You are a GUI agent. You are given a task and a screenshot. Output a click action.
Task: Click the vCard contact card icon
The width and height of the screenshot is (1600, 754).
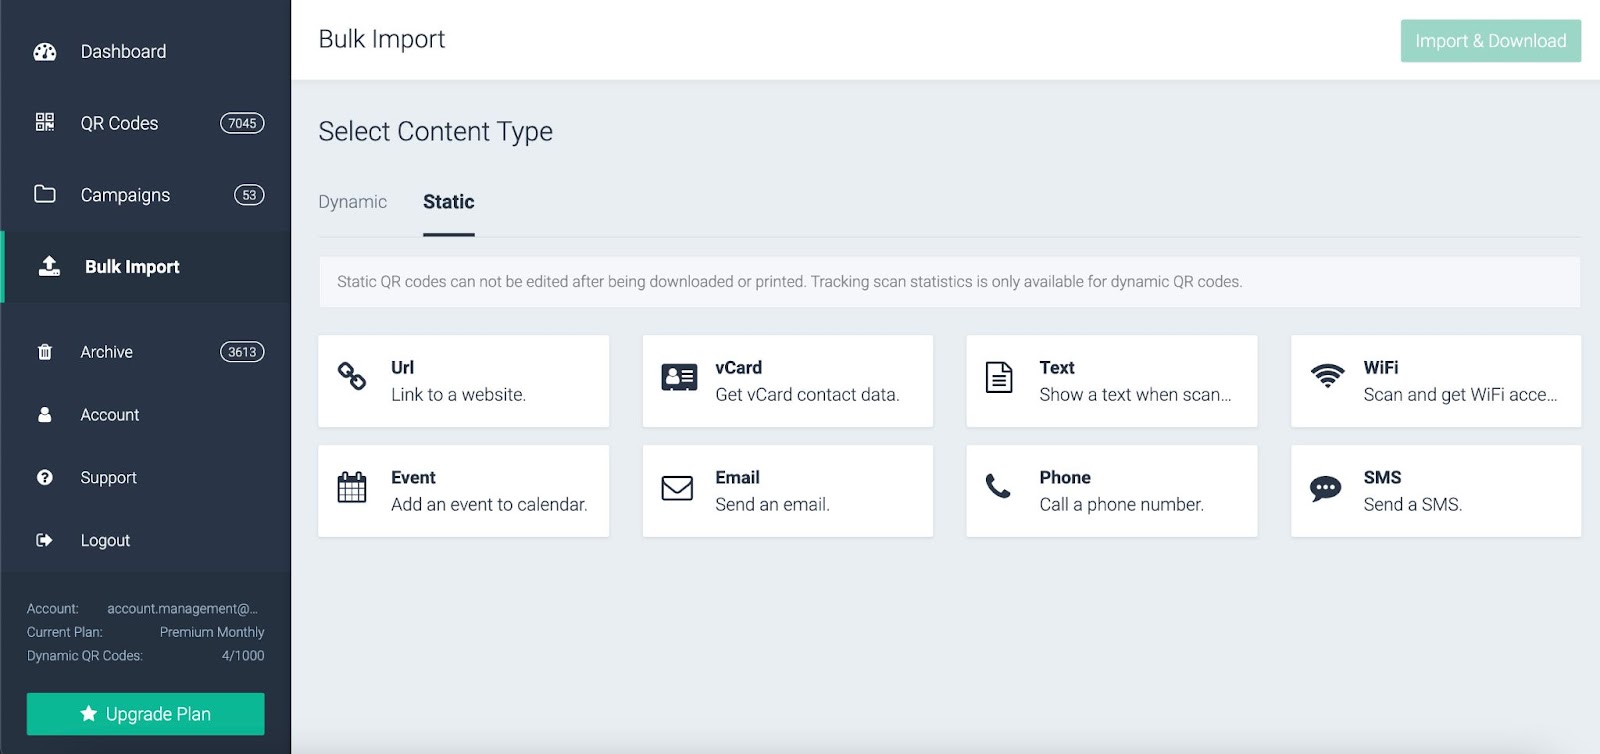coord(679,377)
